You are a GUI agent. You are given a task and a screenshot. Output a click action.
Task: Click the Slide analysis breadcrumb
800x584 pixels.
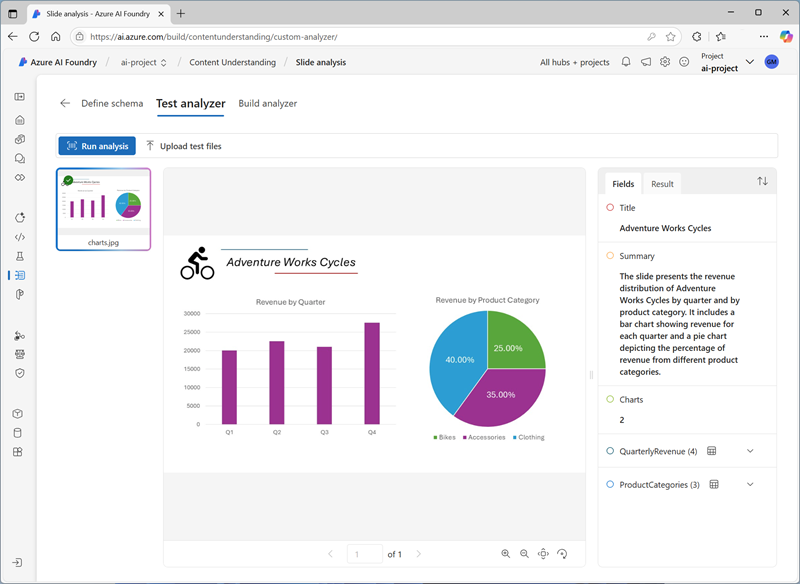click(321, 62)
